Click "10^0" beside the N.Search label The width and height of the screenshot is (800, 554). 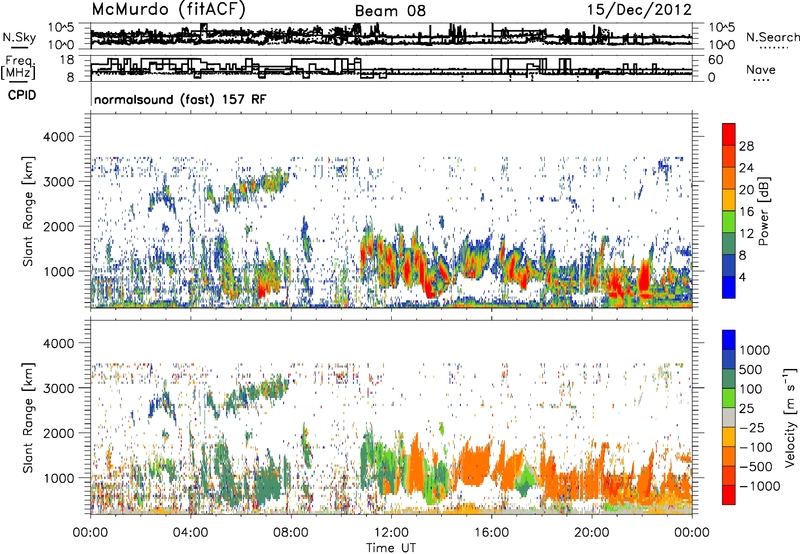pyautogui.click(x=722, y=45)
